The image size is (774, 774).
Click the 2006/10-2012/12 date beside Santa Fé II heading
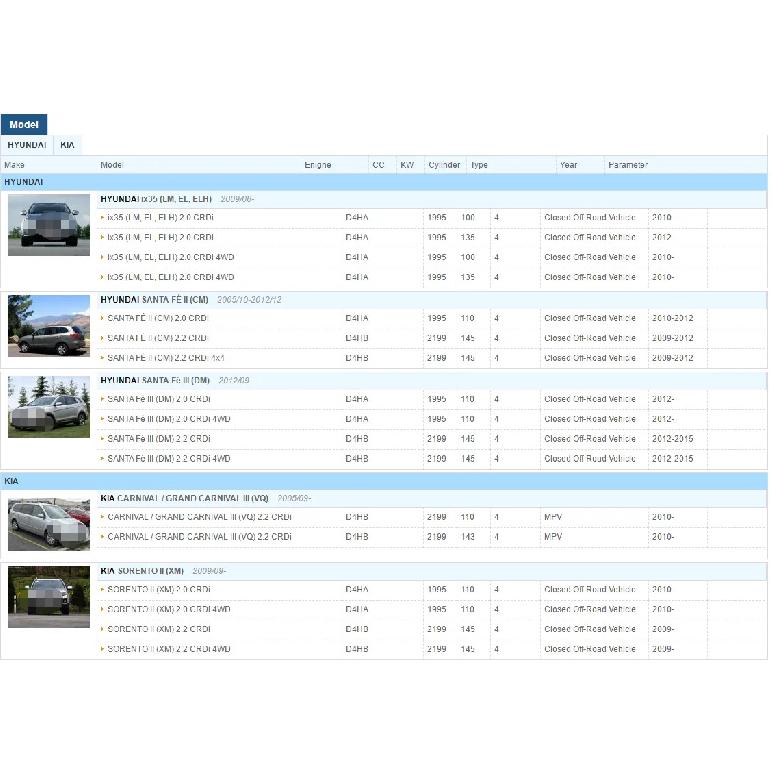249,300
